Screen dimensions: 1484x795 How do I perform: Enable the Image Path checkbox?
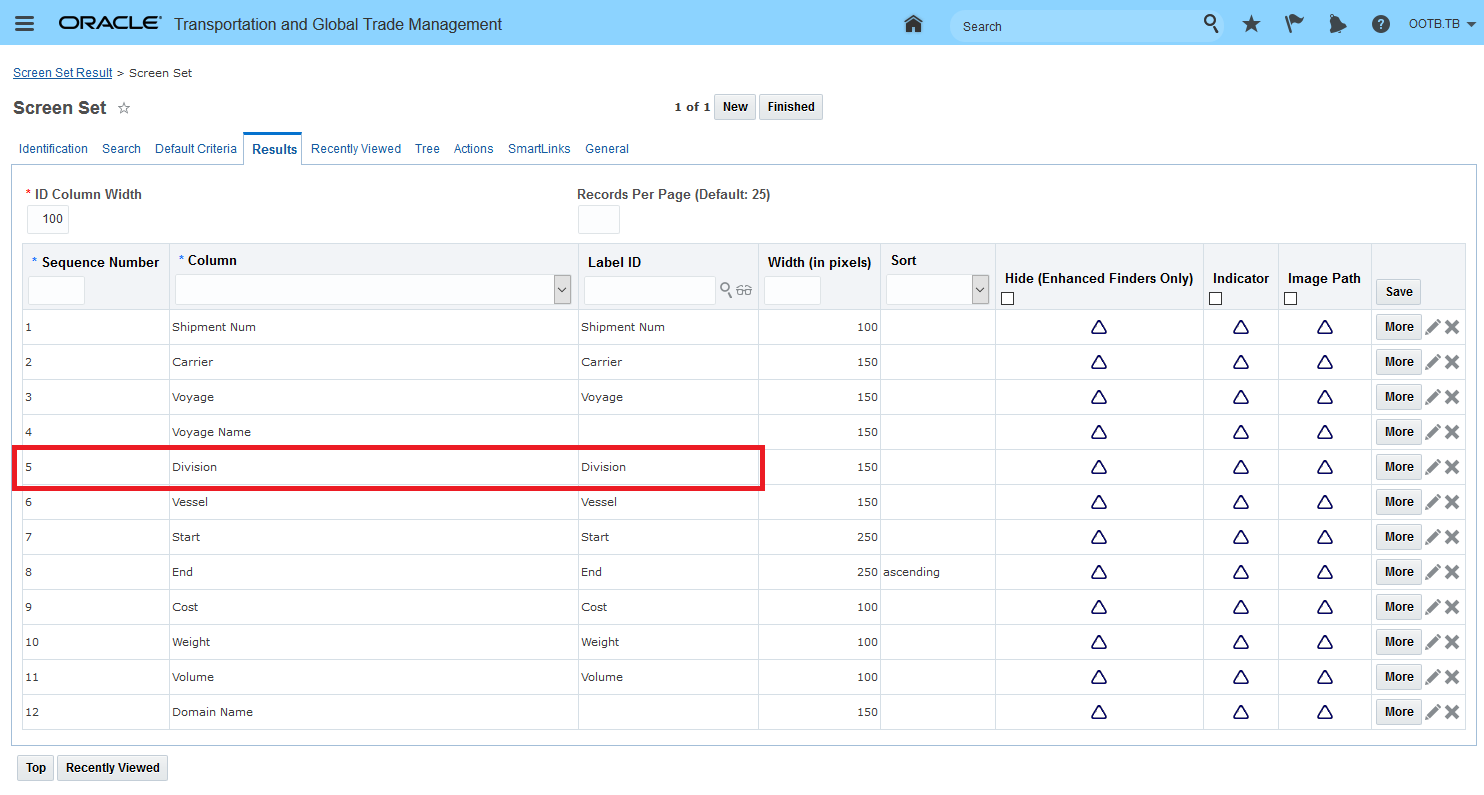pos(1290,298)
